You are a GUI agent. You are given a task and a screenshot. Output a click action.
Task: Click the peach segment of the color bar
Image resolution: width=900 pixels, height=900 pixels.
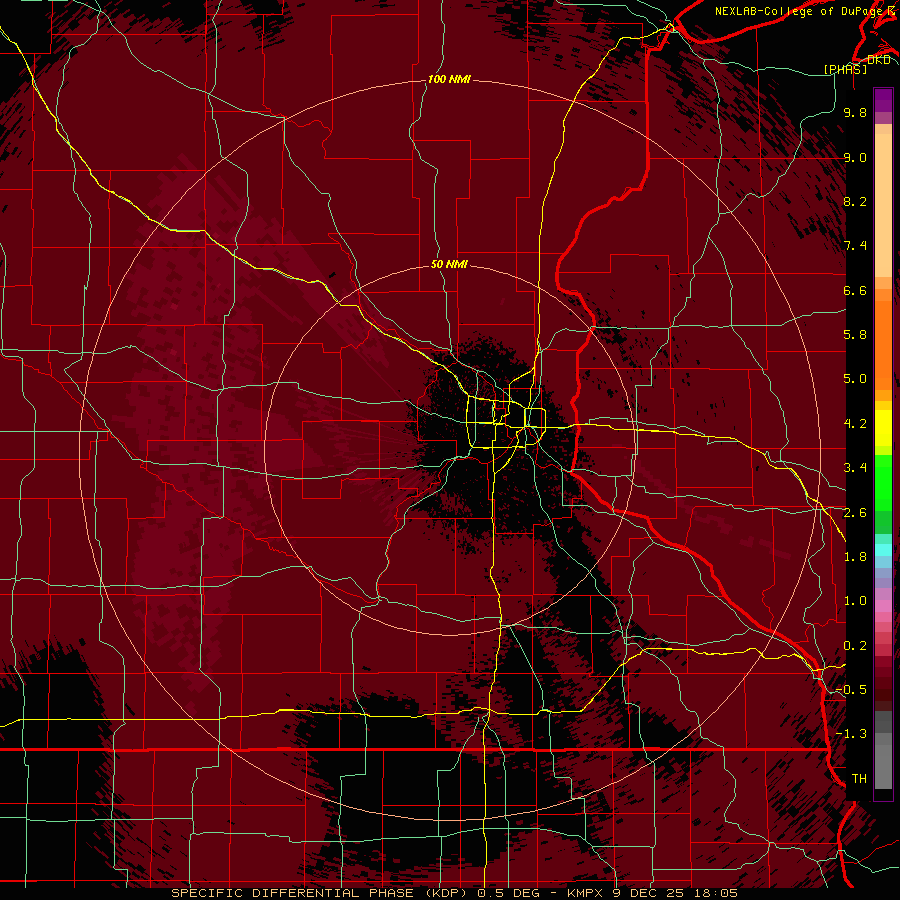point(883,205)
